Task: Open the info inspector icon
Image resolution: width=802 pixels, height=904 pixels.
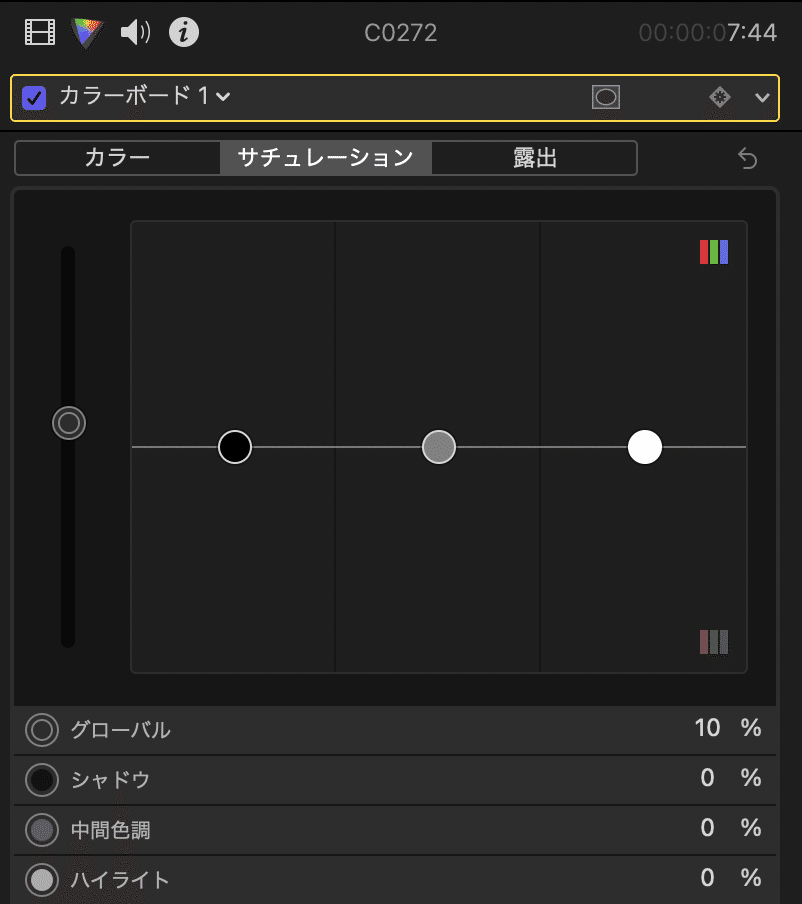Action: tap(183, 33)
